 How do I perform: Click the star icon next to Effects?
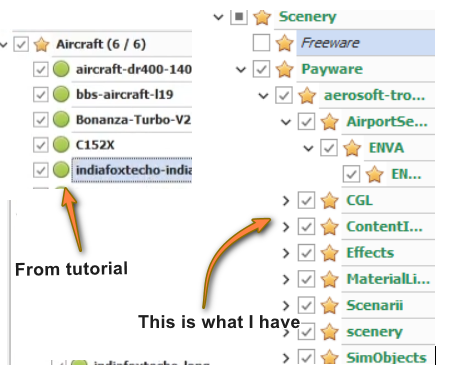(x=329, y=253)
